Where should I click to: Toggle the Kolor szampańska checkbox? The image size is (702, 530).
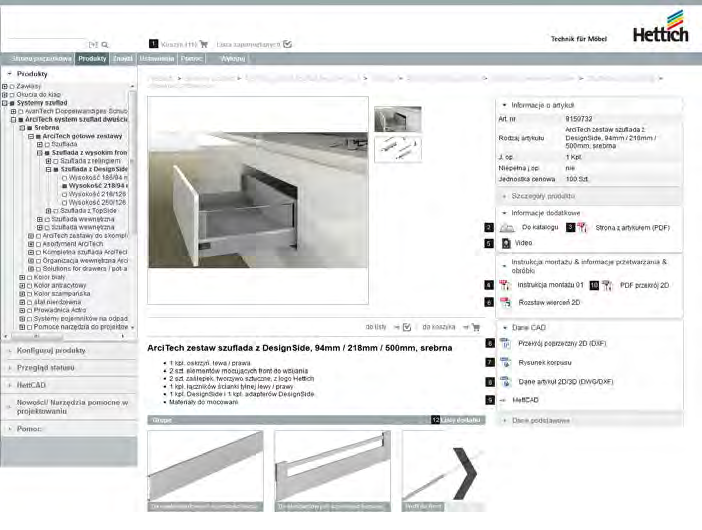[x=30, y=294]
